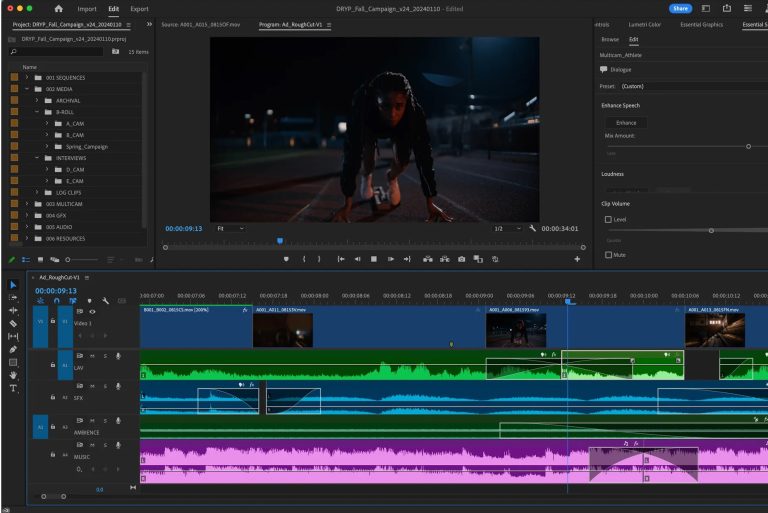
Task: Open timeline display settings wrench
Action: point(105,301)
